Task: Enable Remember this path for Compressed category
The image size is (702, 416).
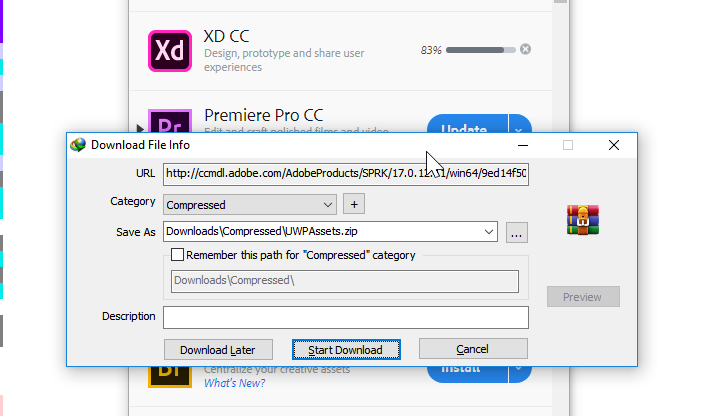Action: click(177, 255)
